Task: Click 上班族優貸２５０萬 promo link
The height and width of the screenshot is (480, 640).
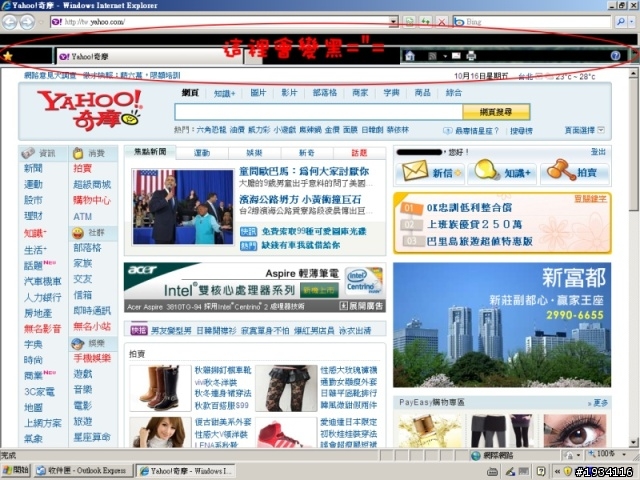Action: pyautogui.click(x=474, y=224)
